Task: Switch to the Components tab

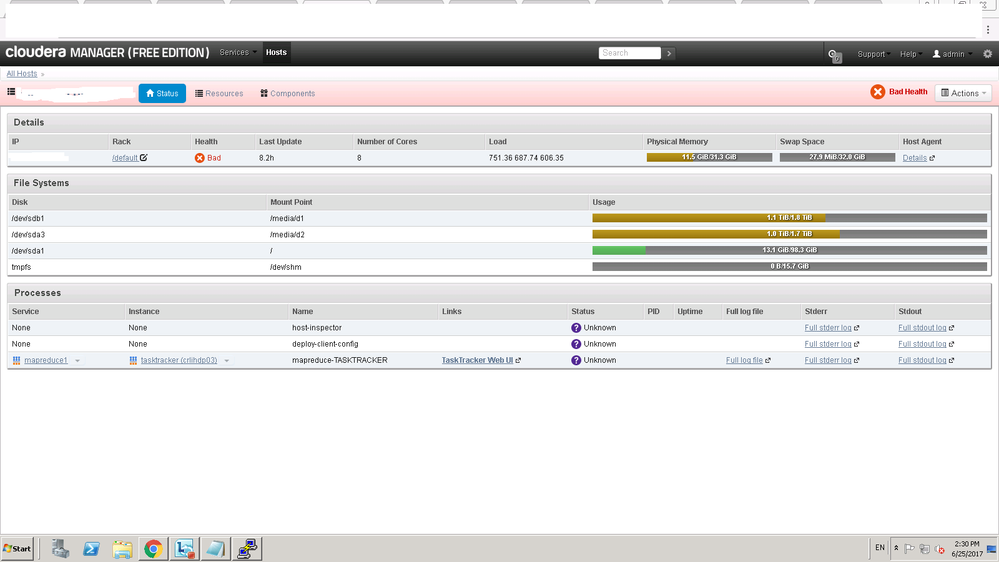Action: pyautogui.click(x=287, y=93)
